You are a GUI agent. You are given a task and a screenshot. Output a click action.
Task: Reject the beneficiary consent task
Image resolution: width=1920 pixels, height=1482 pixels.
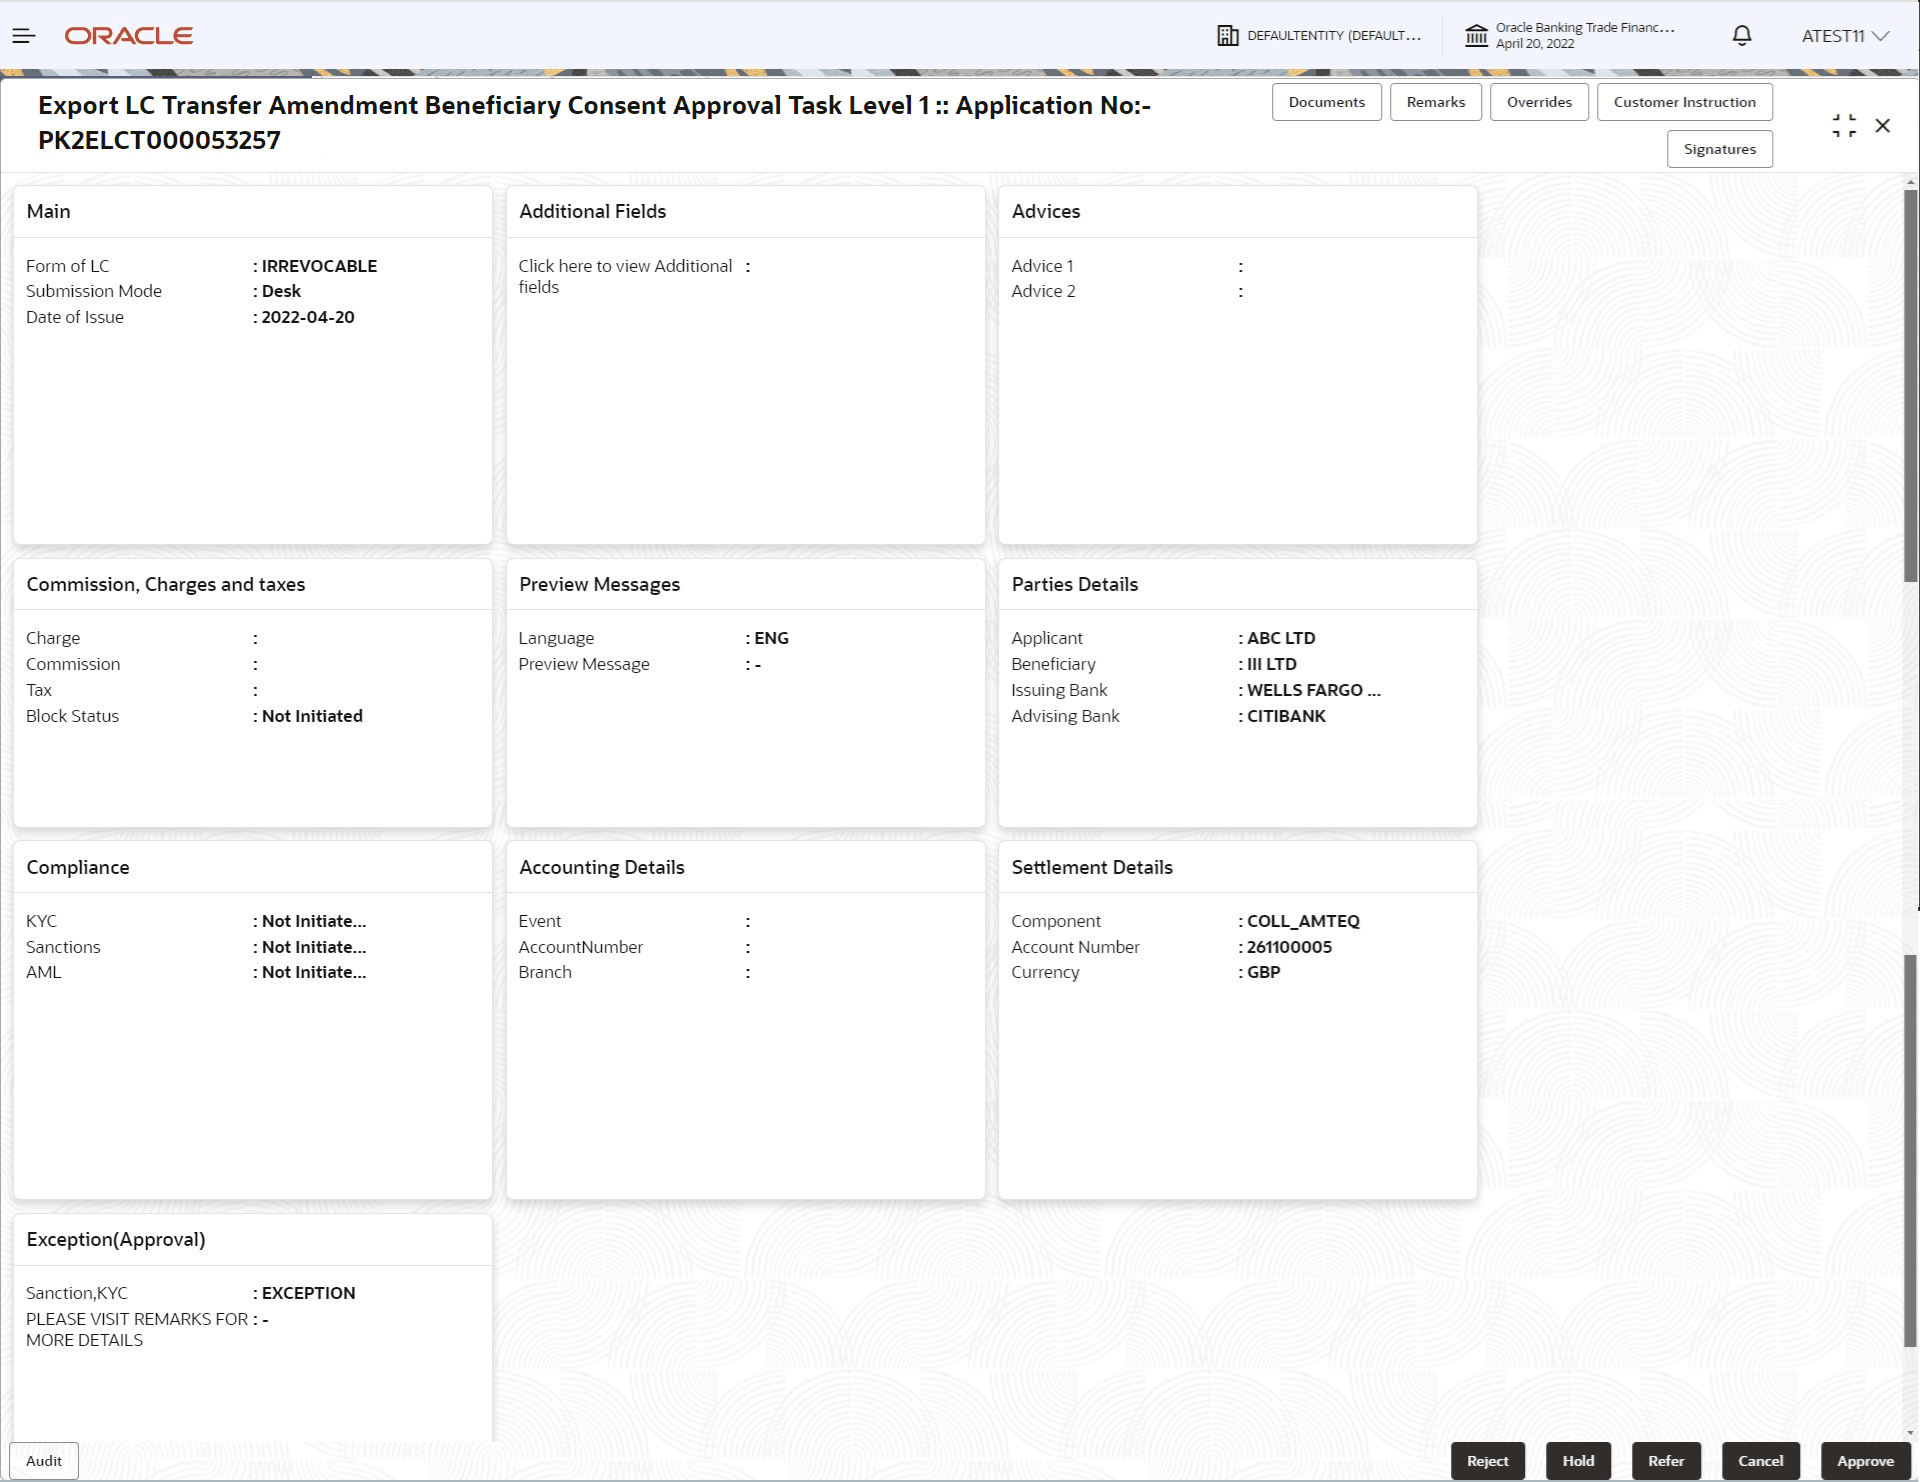point(1488,1461)
